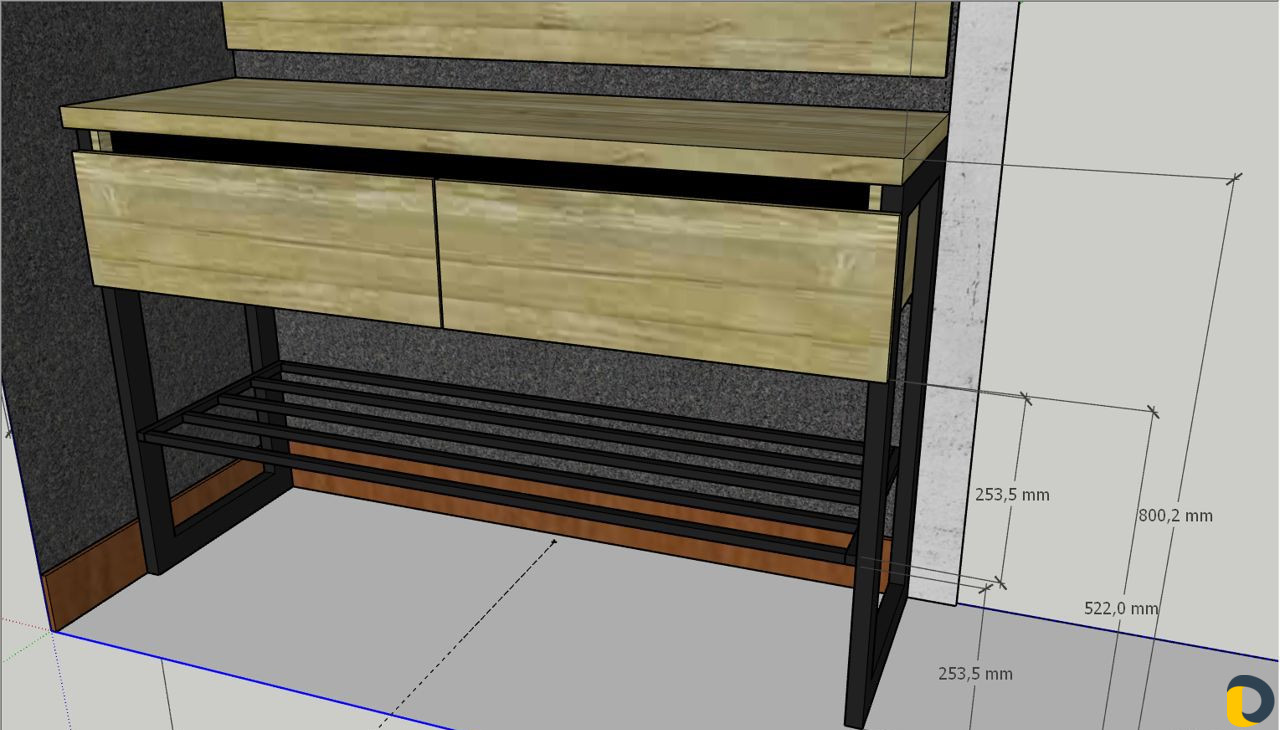Click the 253,5 mm label beneath 522,0 mm

[975, 674]
